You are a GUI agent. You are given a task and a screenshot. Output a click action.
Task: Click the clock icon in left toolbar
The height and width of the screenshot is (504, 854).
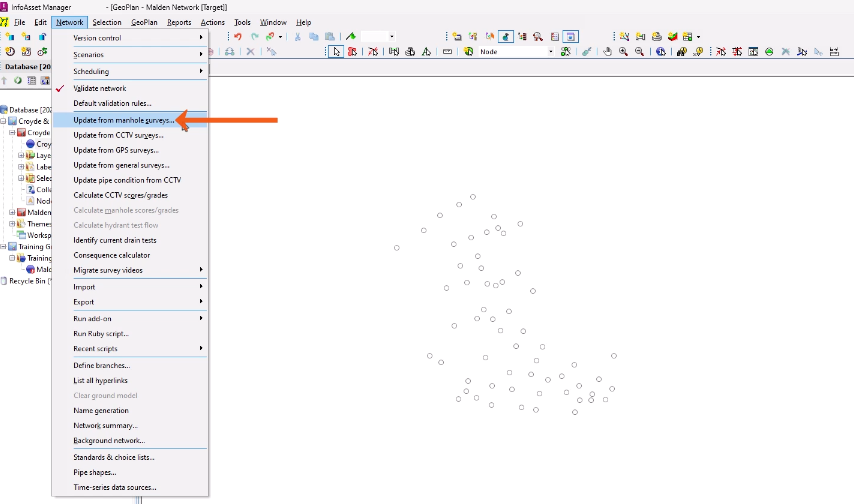[10, 52]
